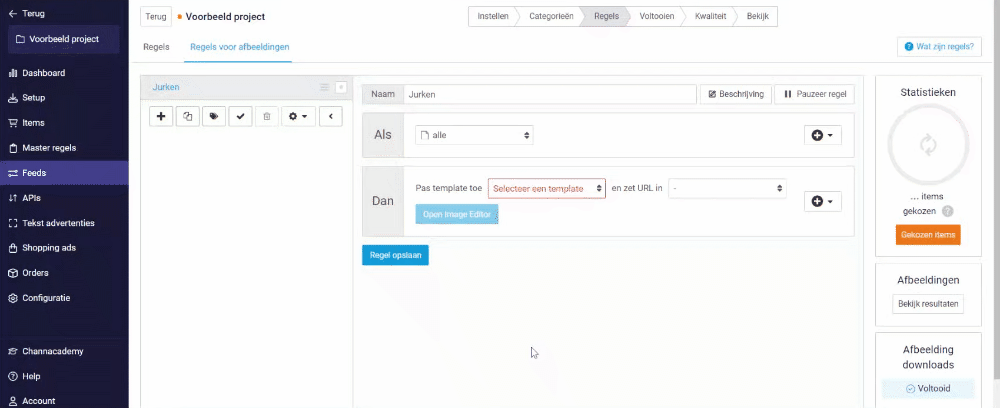Click the Terug button beside project title

[x=156, y=17]
